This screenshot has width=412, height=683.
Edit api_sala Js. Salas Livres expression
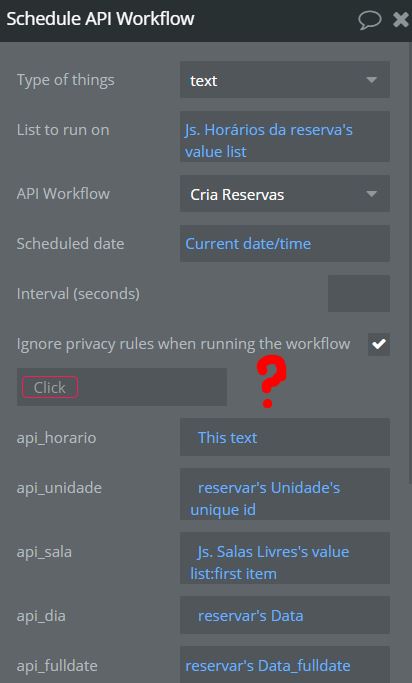click(284, 558)
